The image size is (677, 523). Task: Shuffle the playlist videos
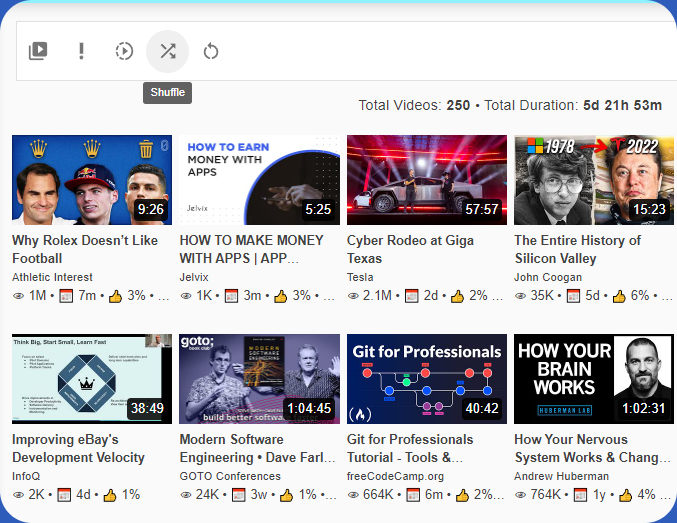click(x=168, y=51)
